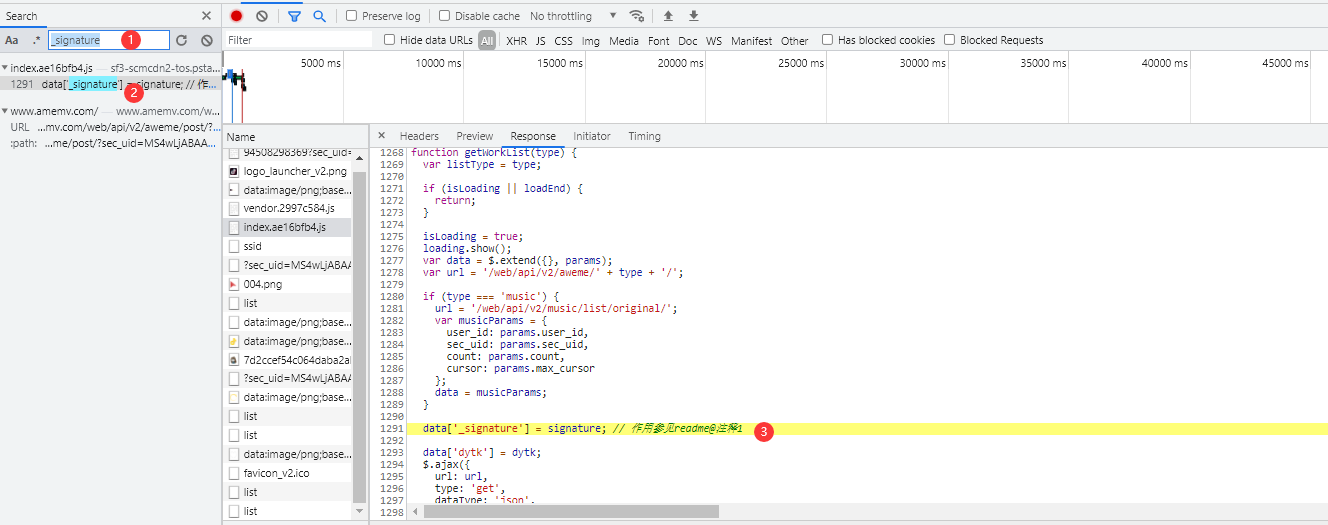Toggle regular expression (.*) search option
The image size is (1328, 525).
[x=37, y=40]
